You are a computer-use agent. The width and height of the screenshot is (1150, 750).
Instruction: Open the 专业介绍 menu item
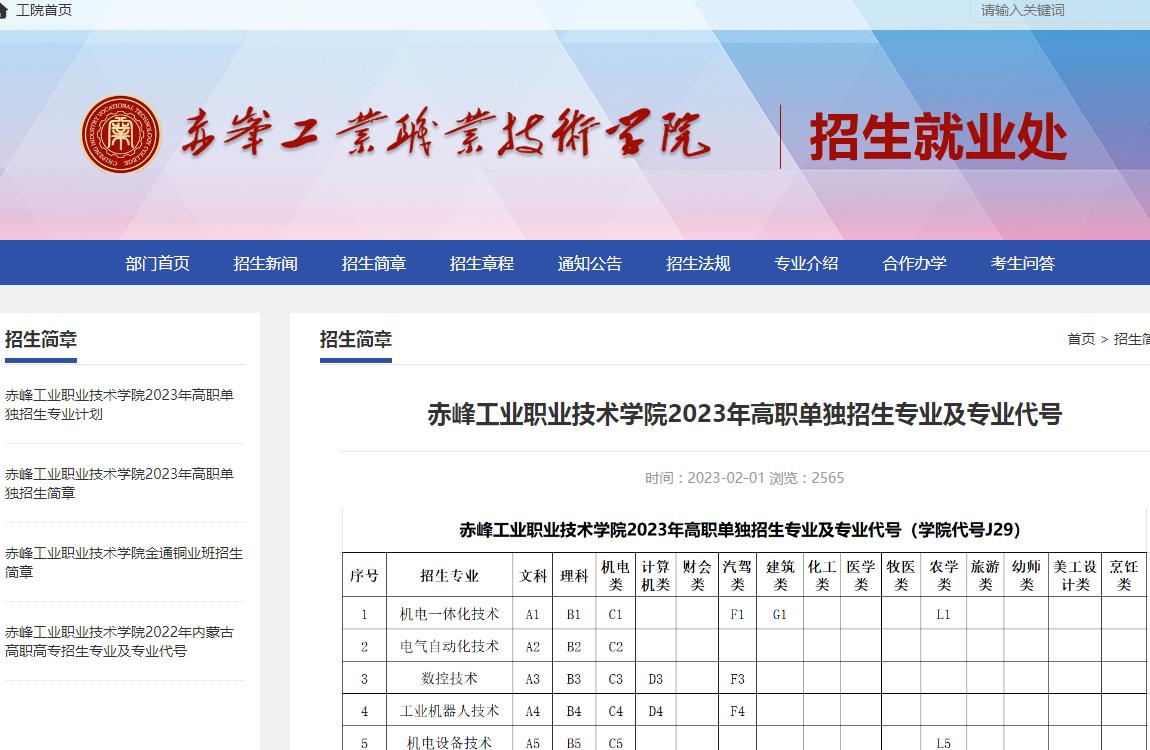point(806,263)
